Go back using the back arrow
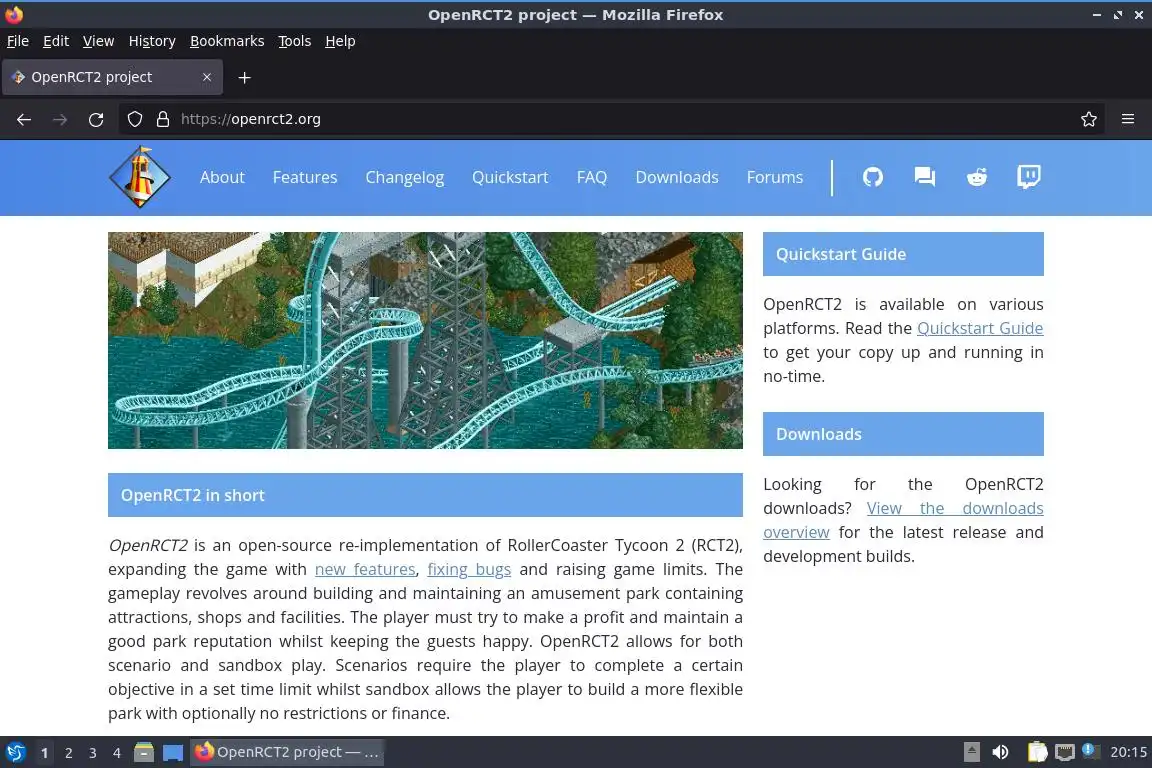 [x=24, y=119]
